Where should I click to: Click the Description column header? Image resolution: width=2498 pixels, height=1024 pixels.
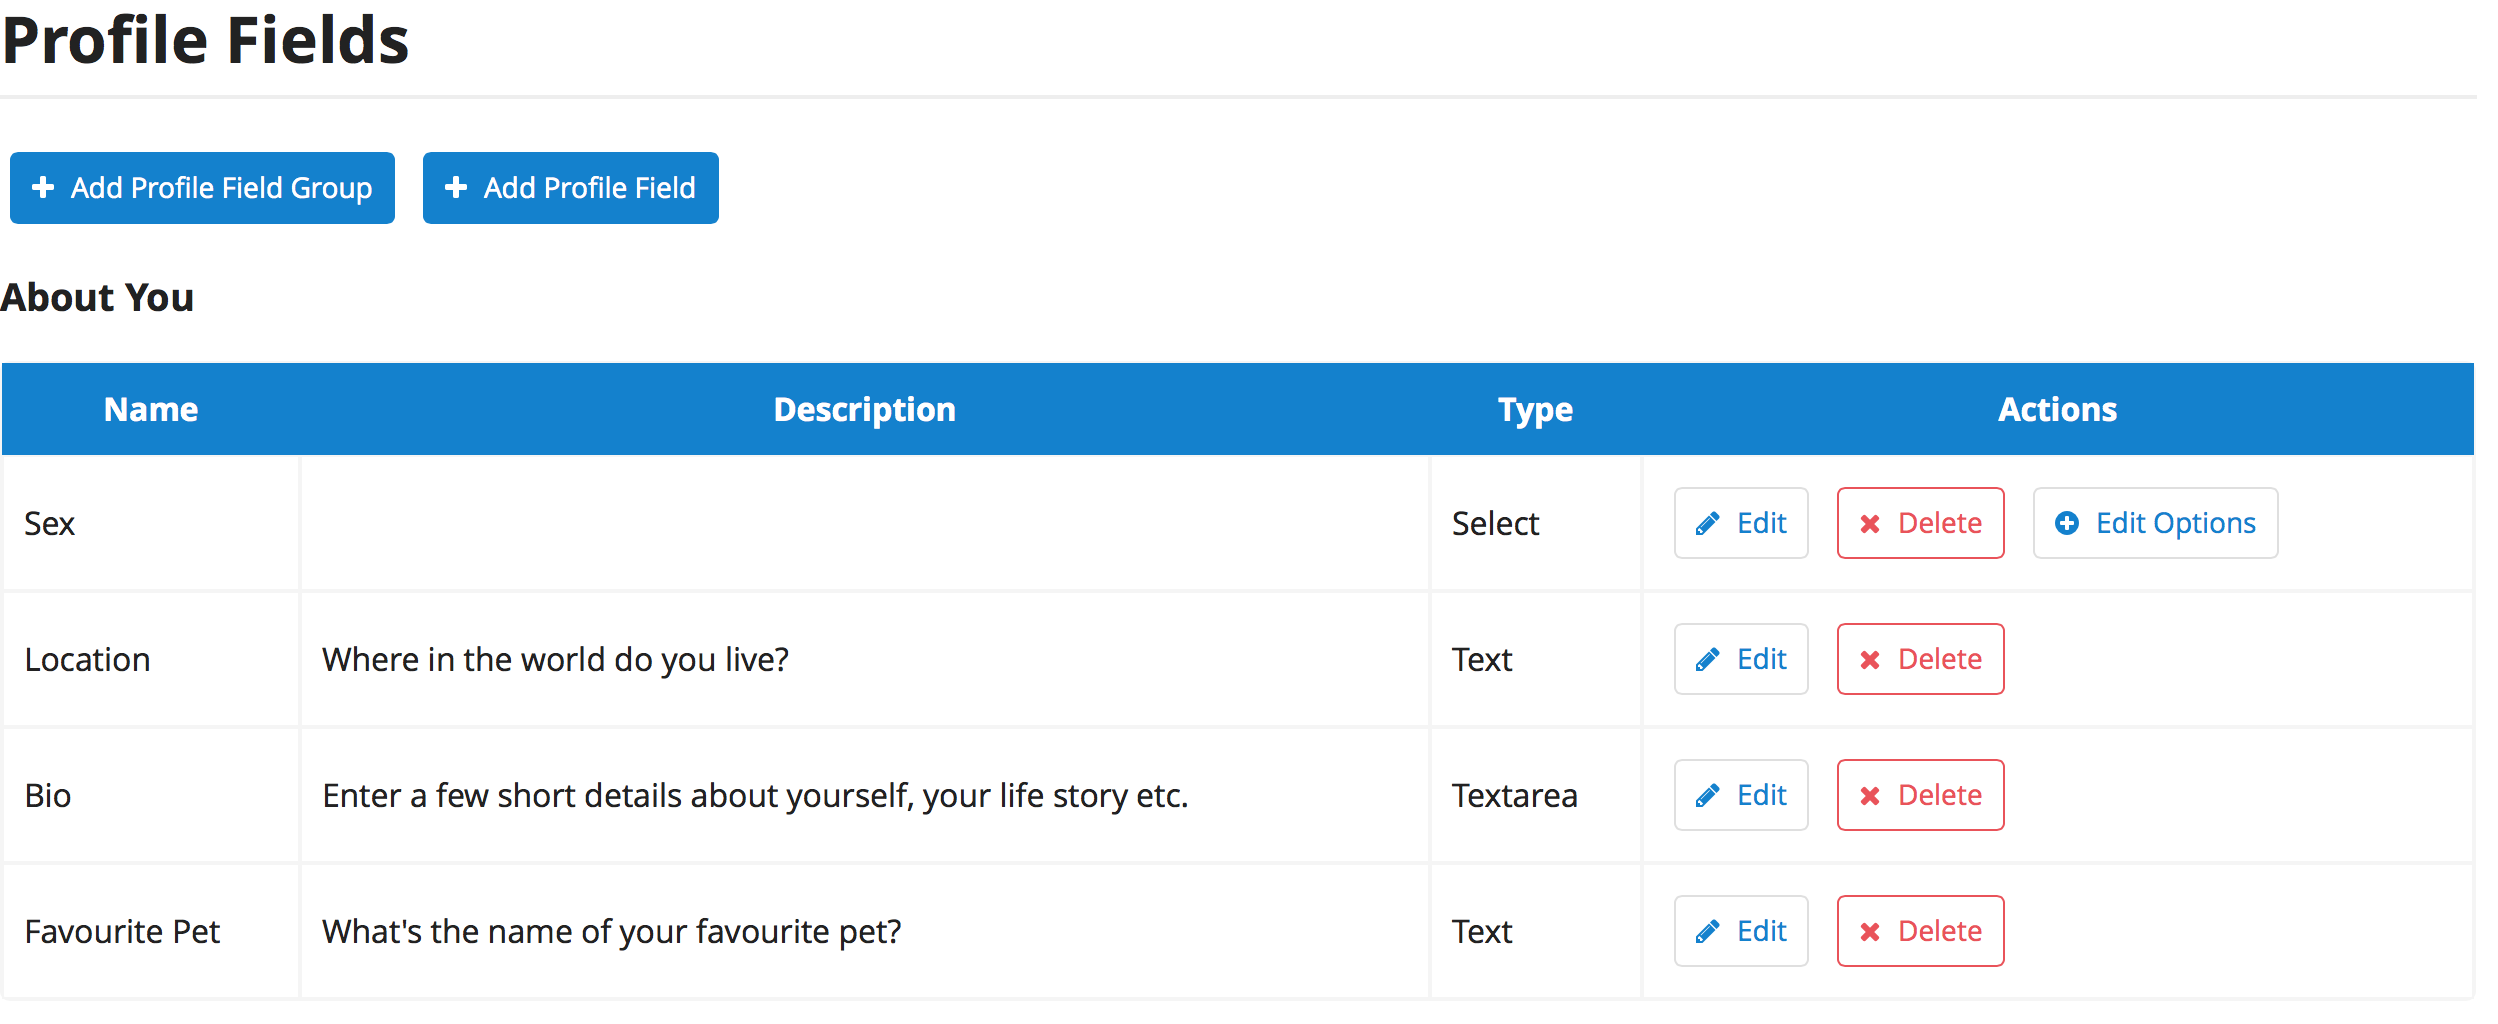[865, 409]
